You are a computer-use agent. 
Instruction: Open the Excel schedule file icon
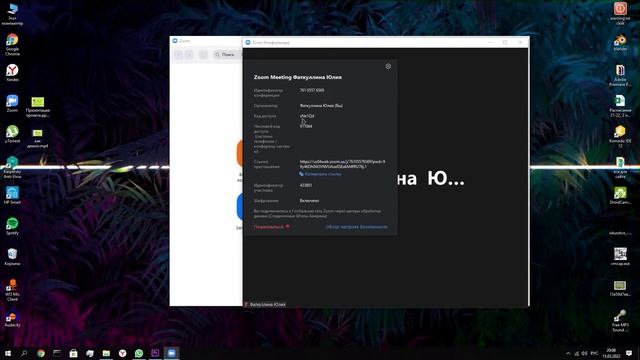tap(620, 106)
